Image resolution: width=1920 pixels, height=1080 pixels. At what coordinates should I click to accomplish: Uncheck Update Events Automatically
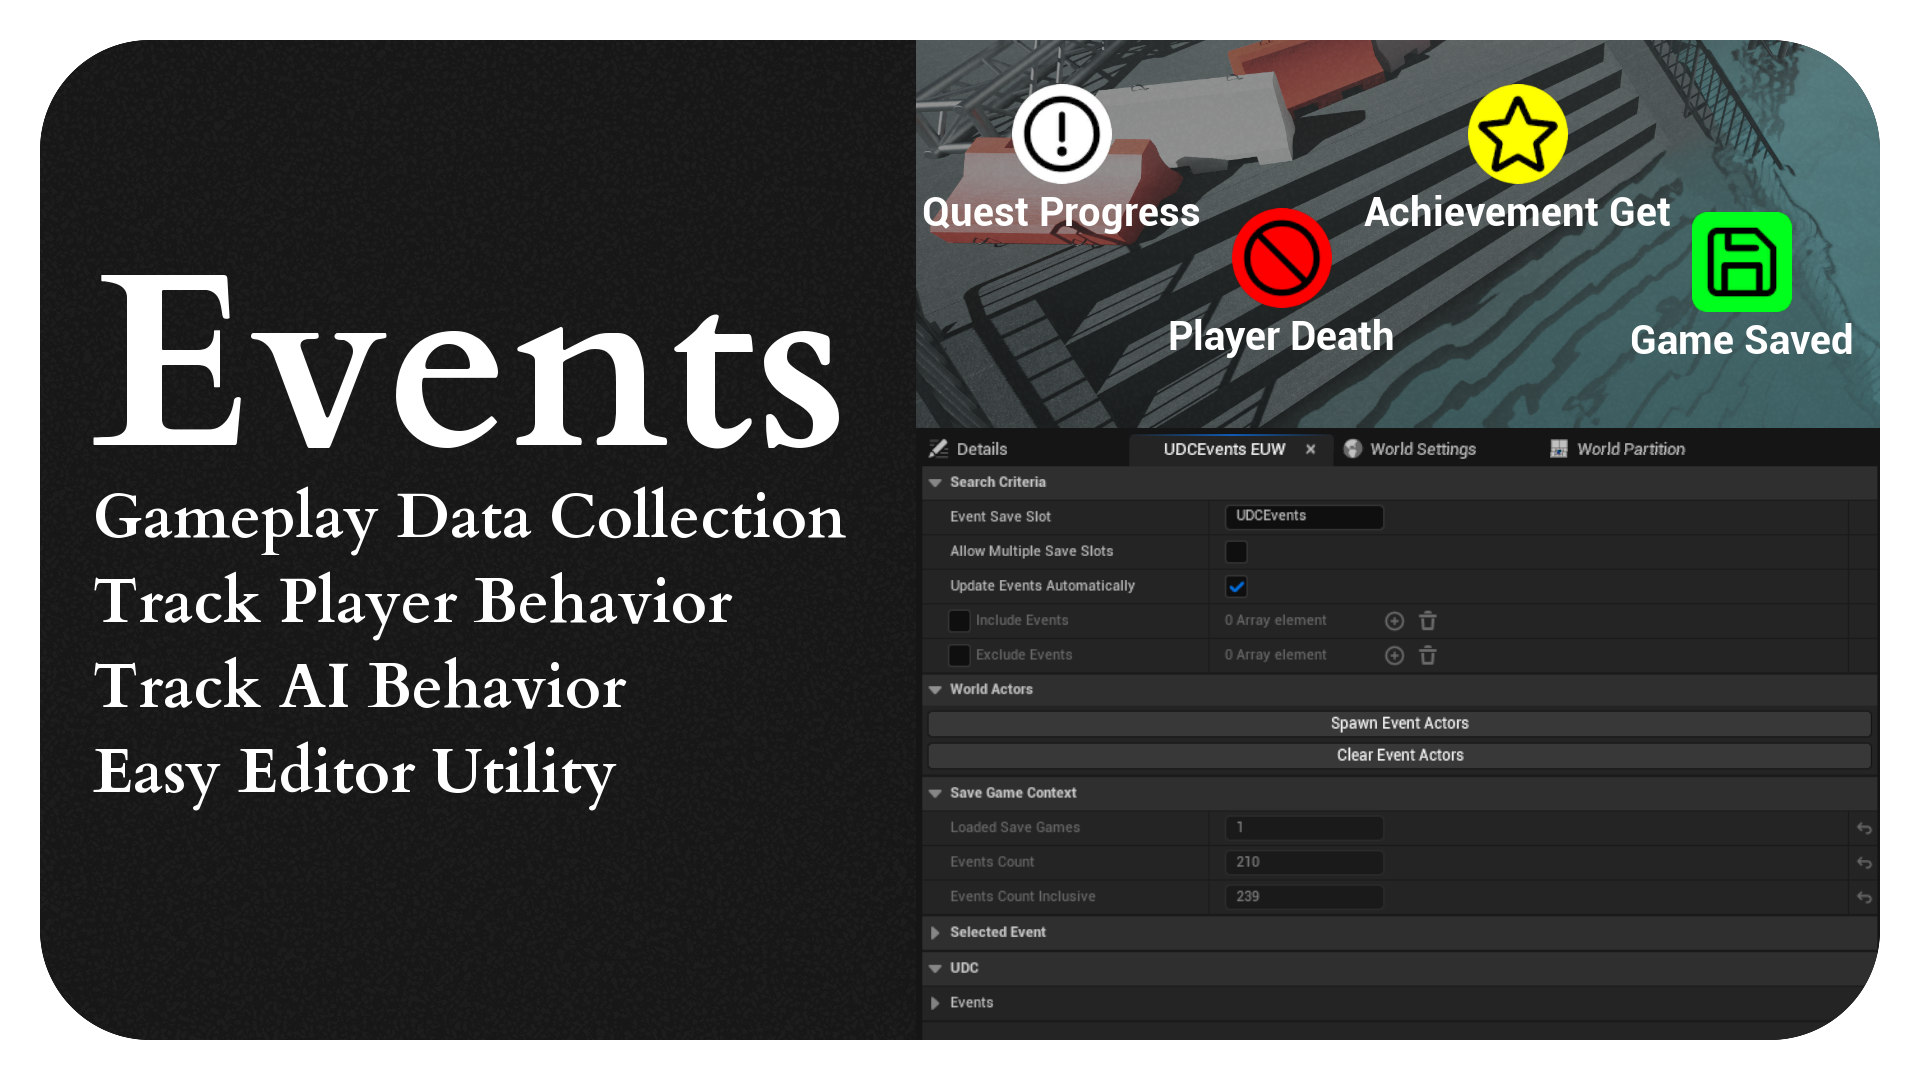point(1236,586)
